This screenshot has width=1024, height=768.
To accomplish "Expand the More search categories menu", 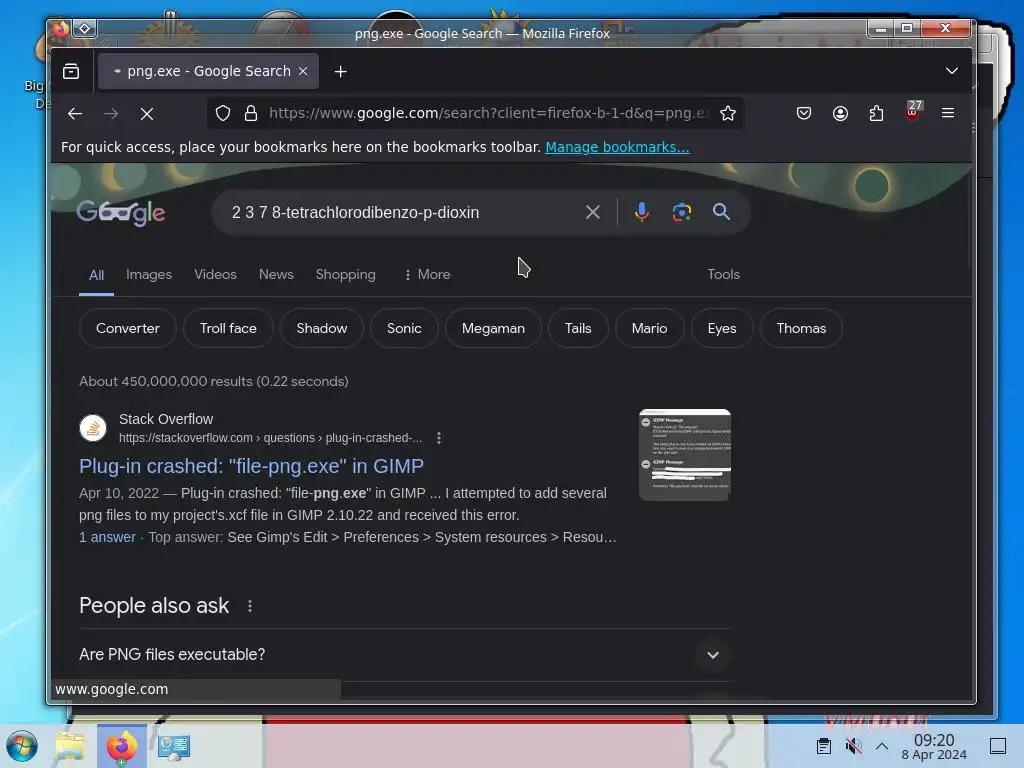I will pos(427,274).
